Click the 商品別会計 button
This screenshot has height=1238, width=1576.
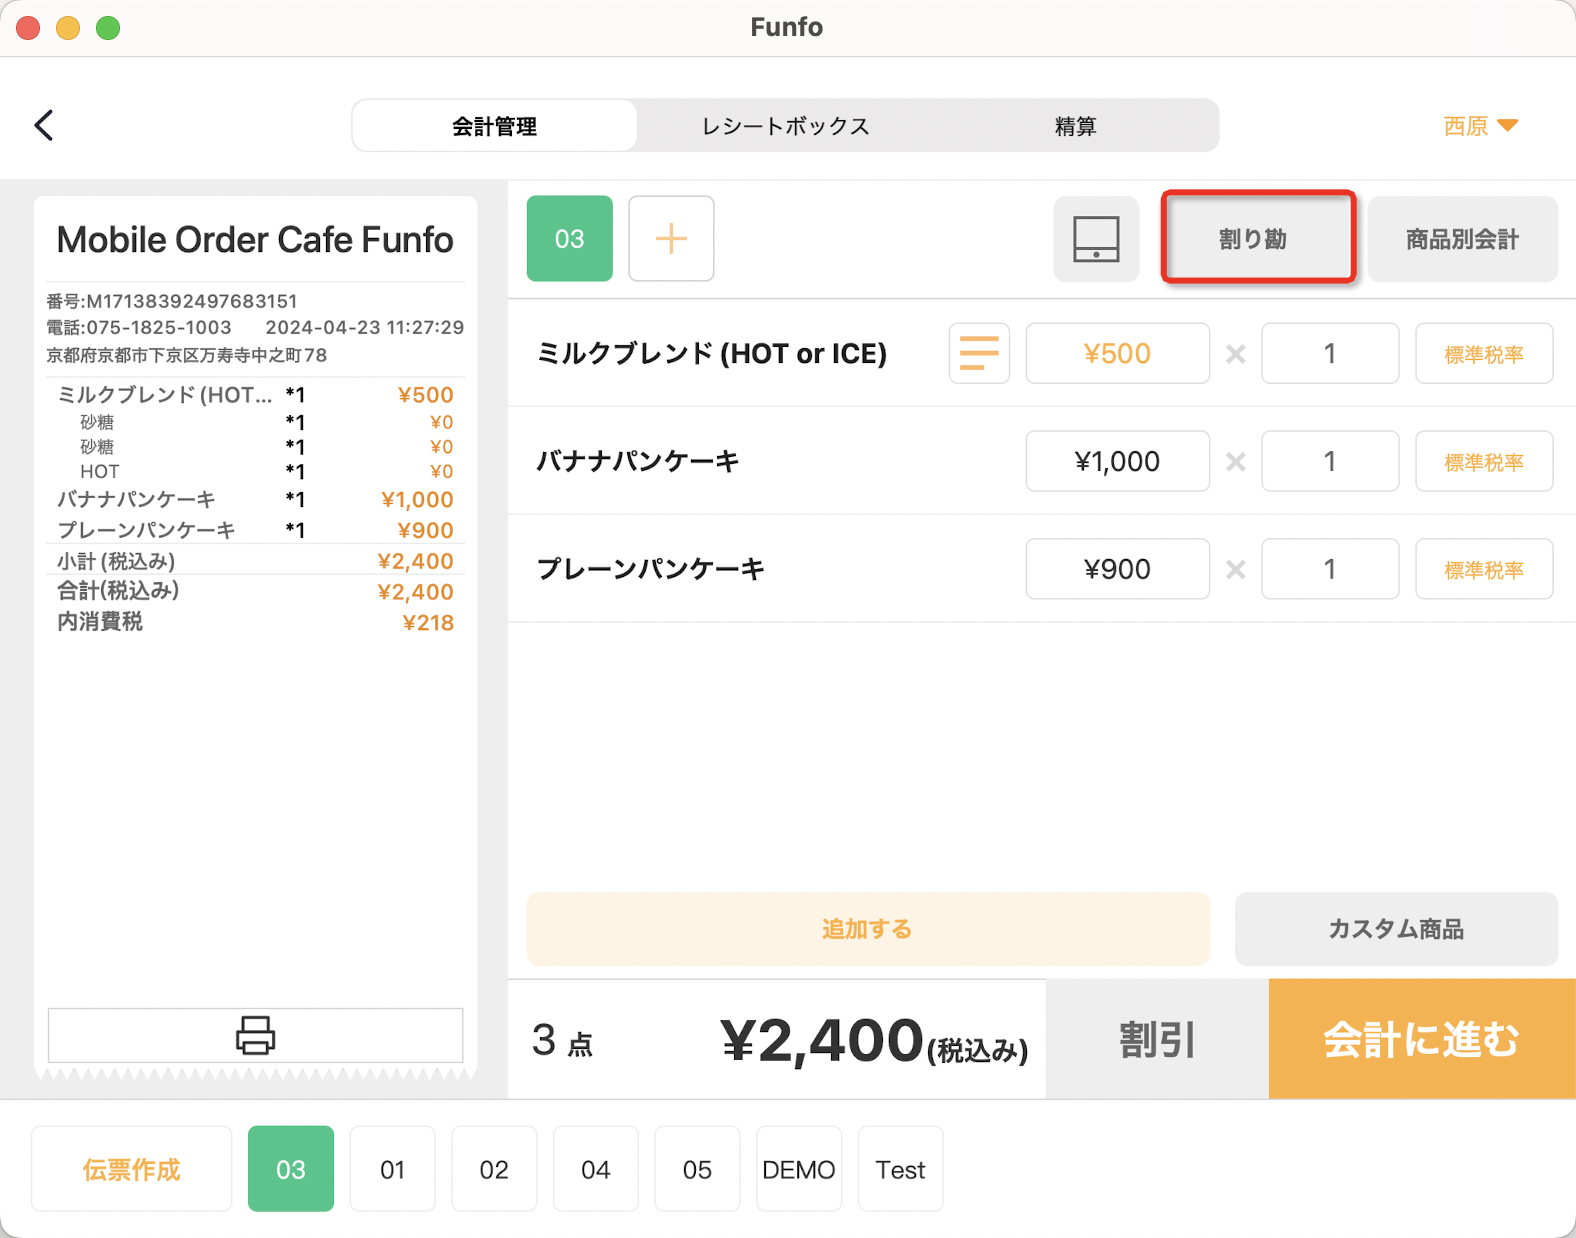click(x=1462, y=238)
